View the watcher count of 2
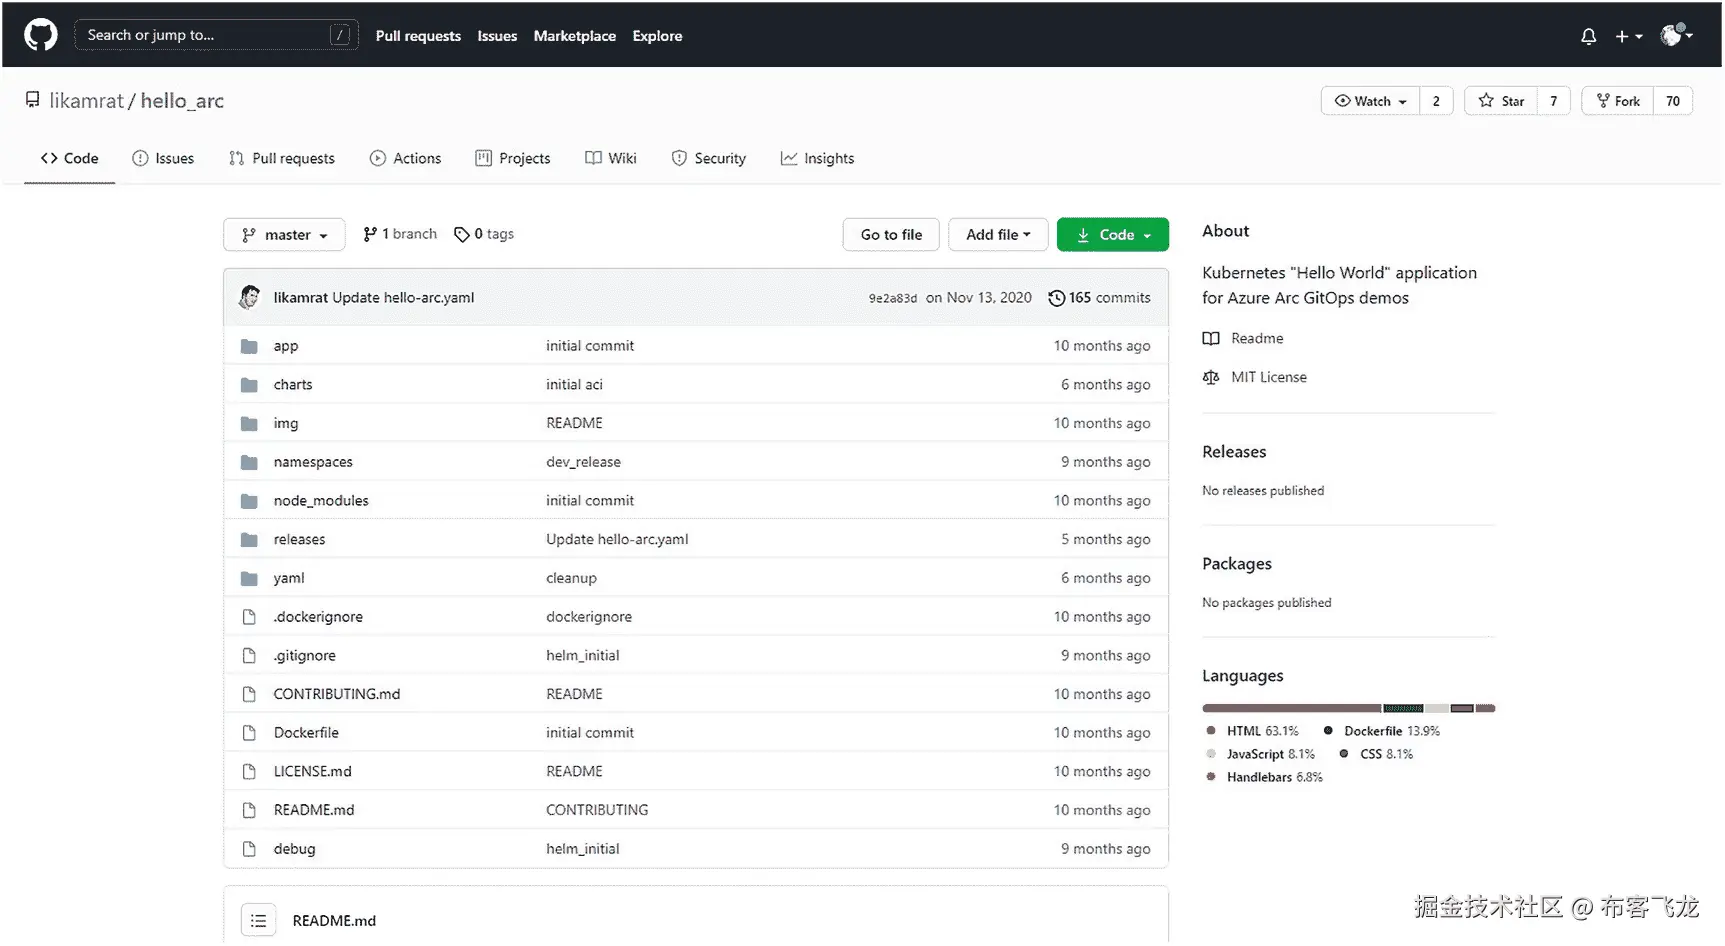The height and width of the screenshot is (946, 1725). (x=1436, y=101)
